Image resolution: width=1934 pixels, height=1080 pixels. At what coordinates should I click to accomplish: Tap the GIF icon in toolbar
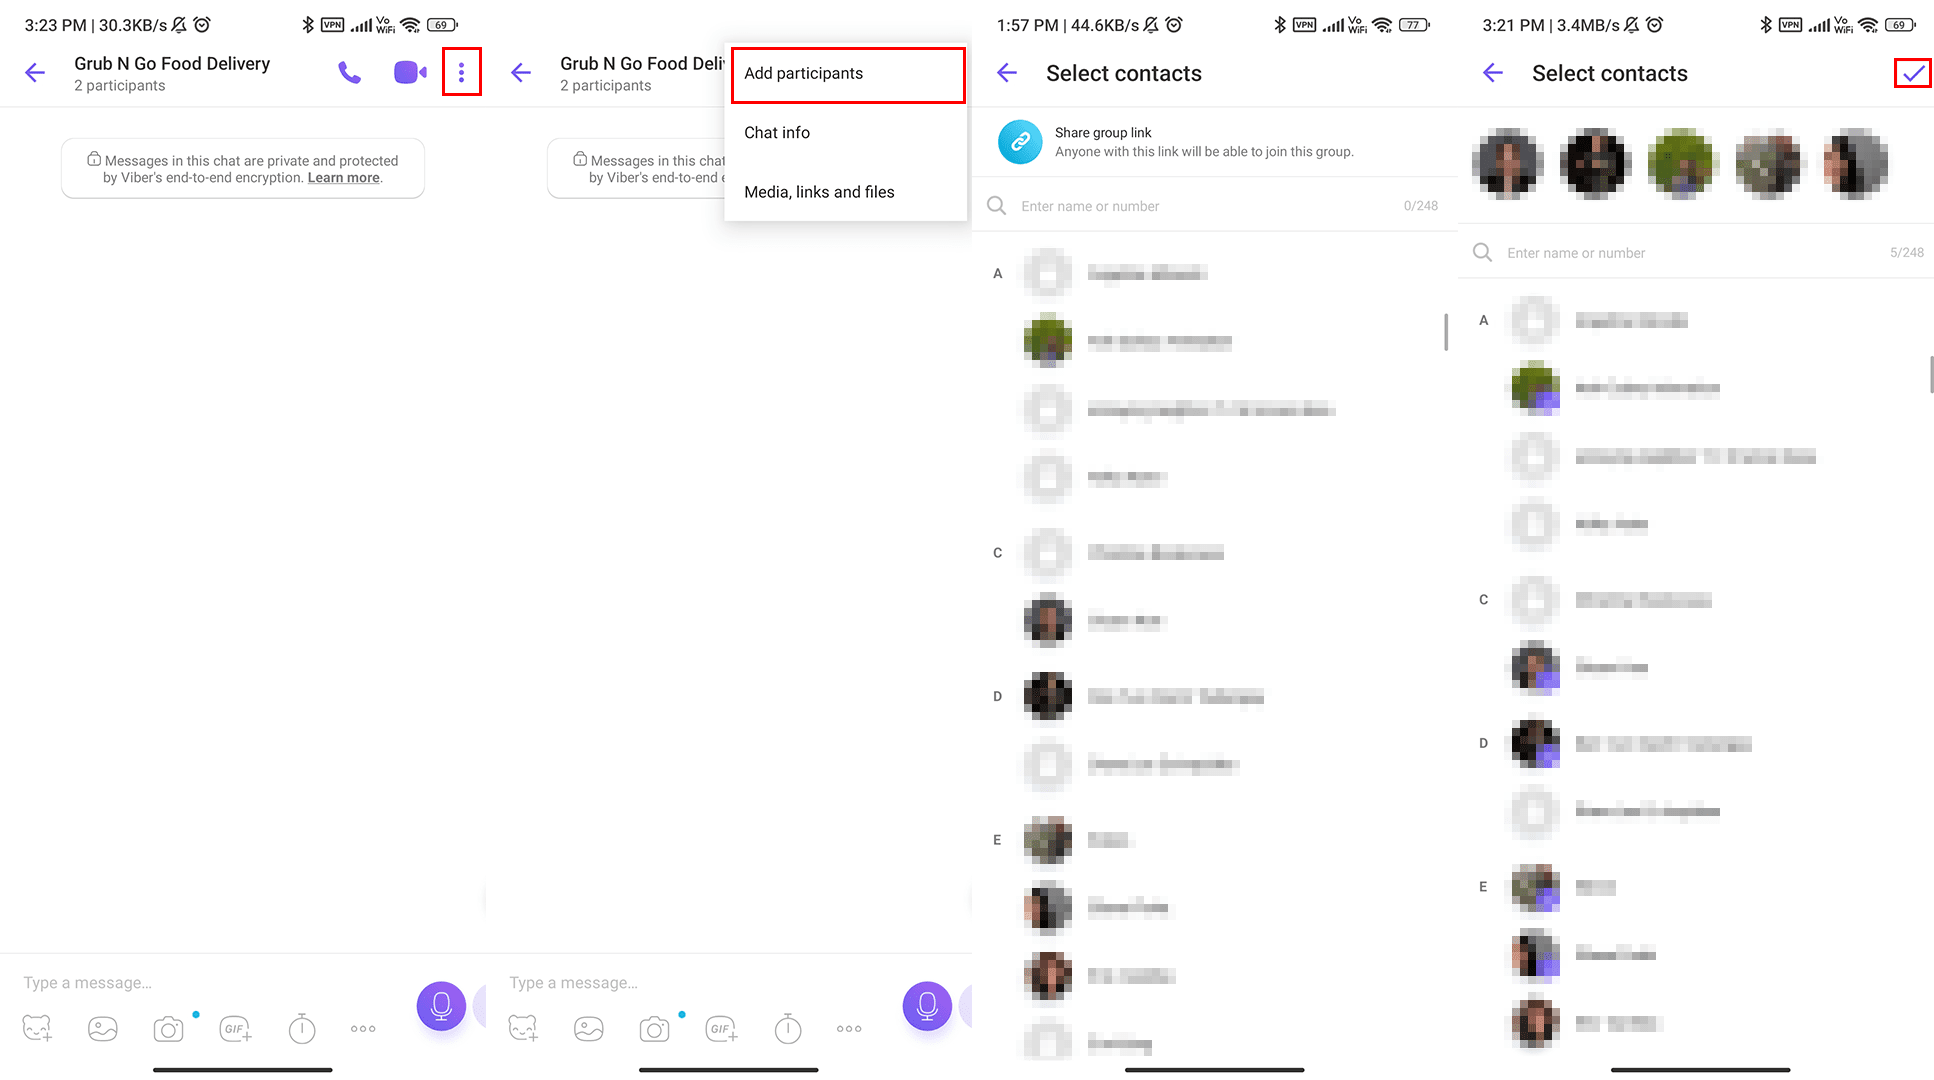pos(235,1028)
